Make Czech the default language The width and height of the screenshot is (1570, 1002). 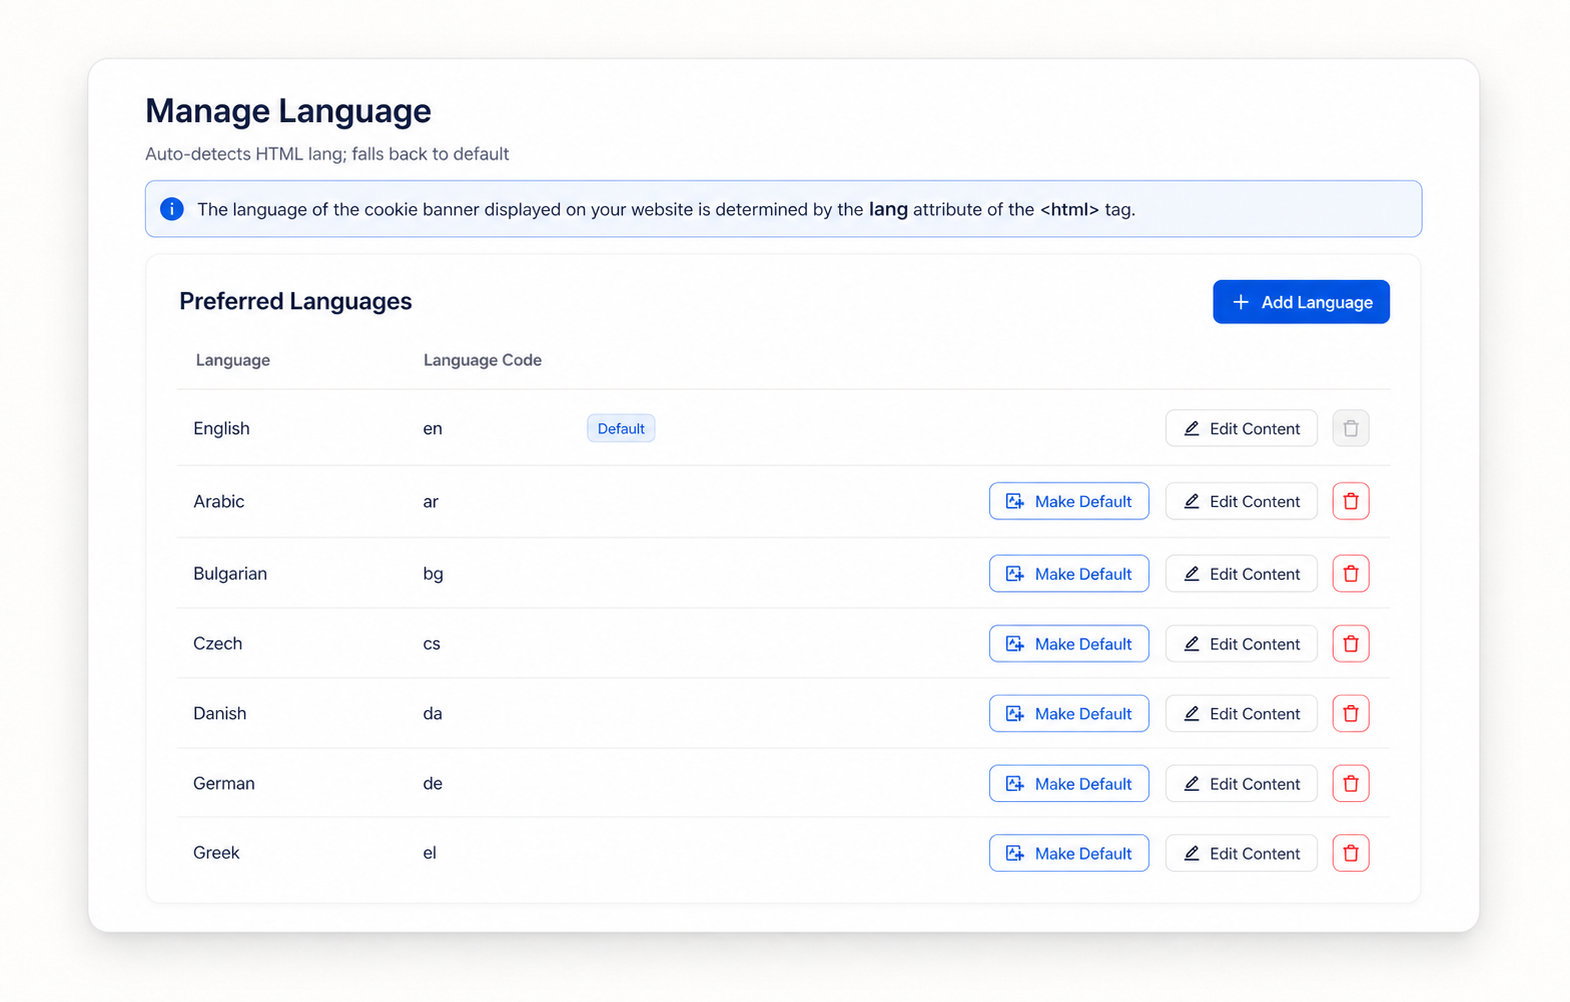(x=1069, y=644)
